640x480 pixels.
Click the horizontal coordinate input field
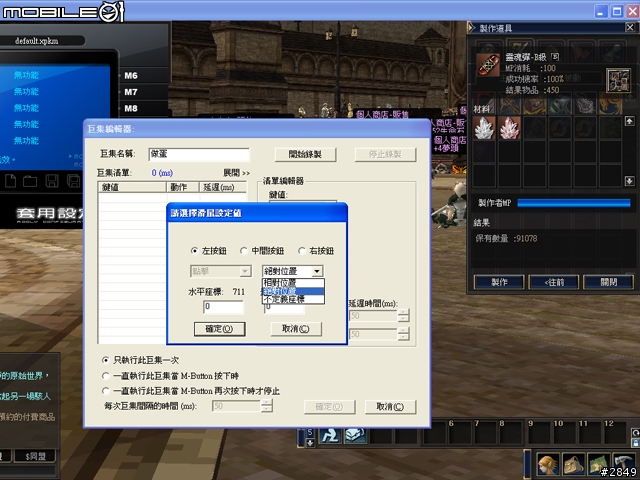[x=223, y=307]
